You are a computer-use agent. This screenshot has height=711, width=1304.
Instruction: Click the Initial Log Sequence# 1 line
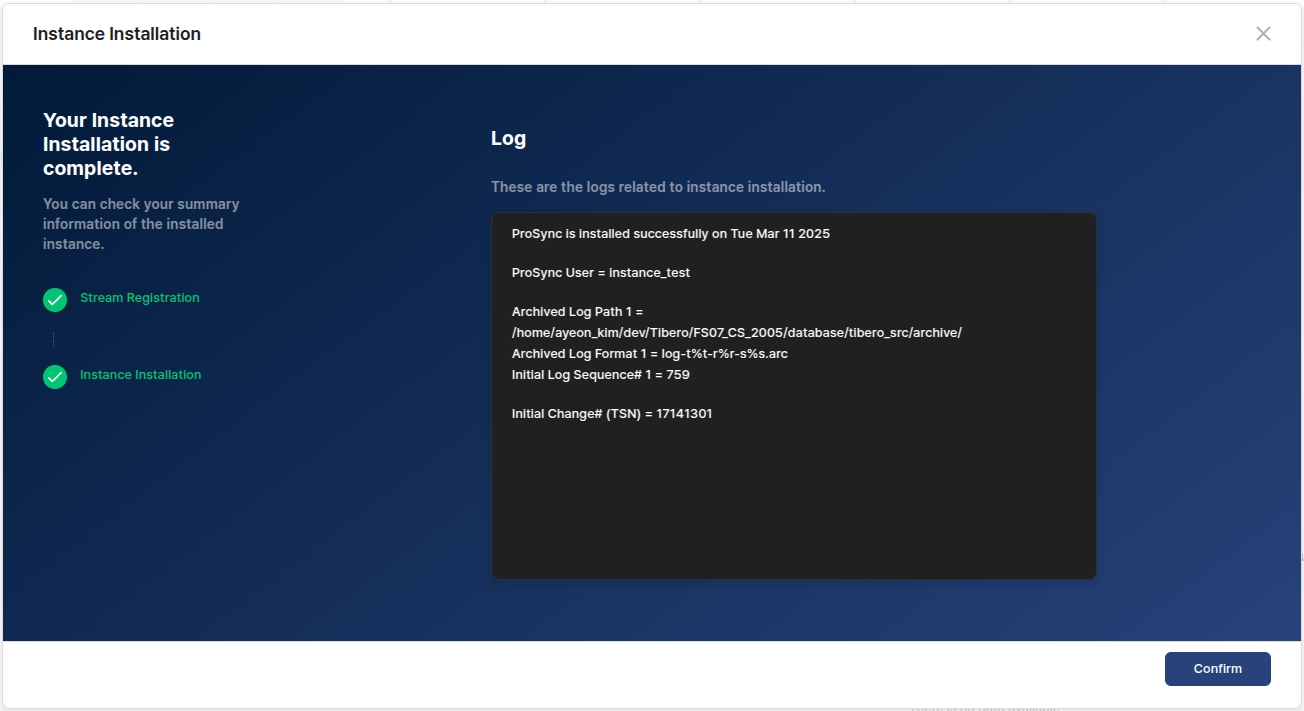click(600, 375)
